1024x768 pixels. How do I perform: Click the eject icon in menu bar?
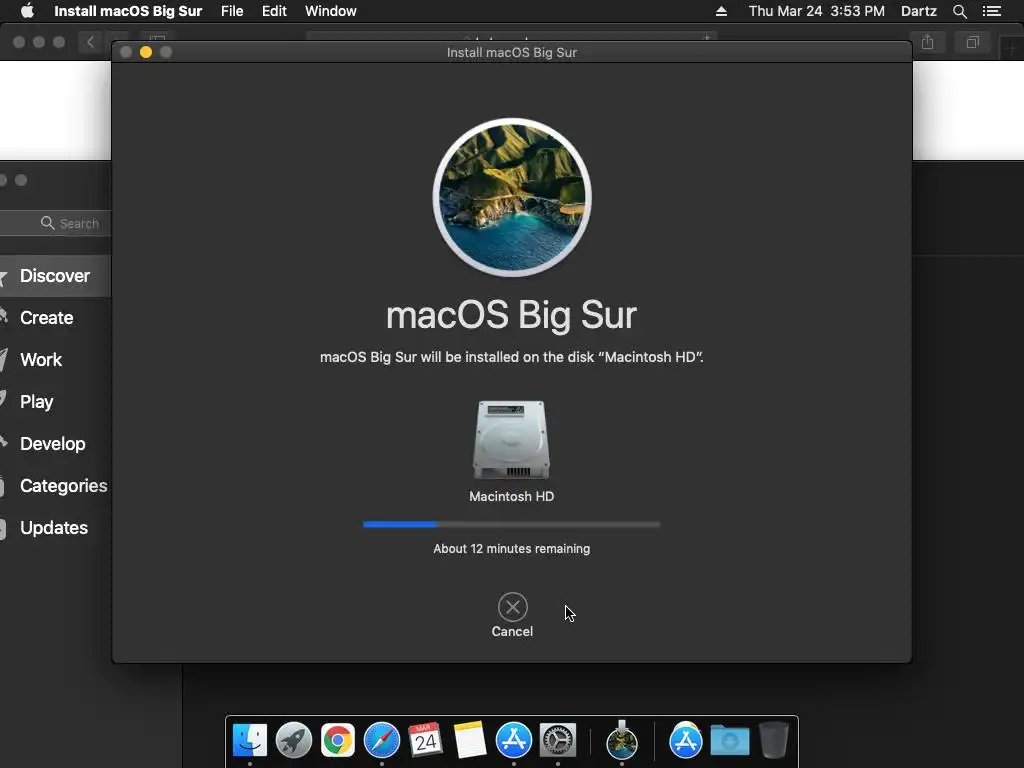point(721,11)
